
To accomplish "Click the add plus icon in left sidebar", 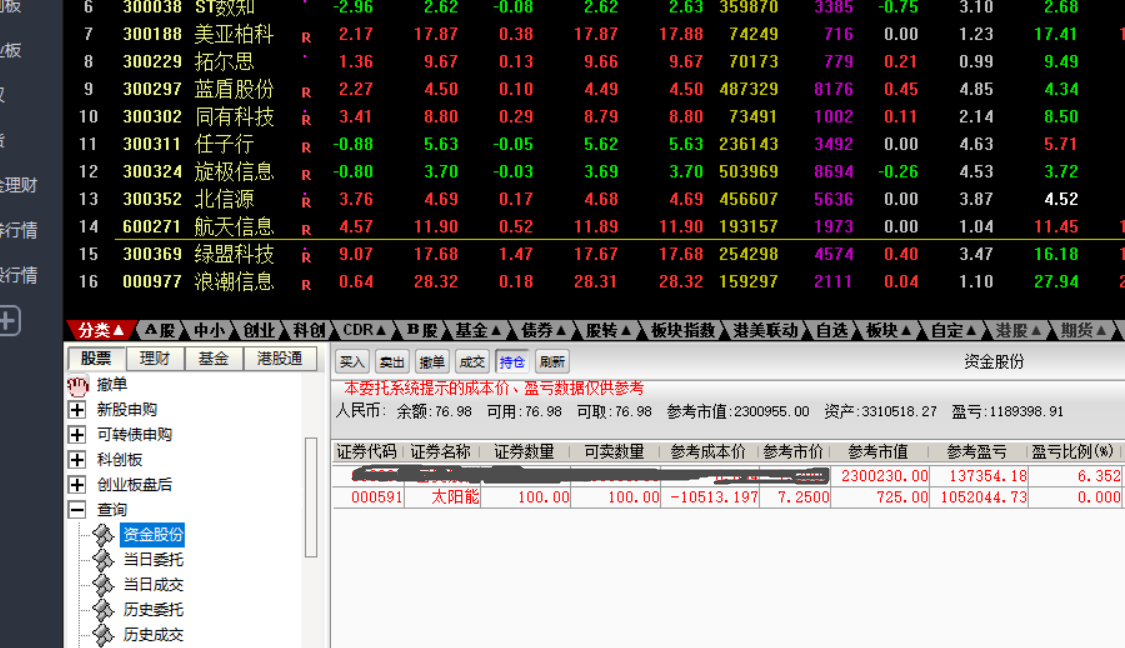I will (x=10, y=321).
